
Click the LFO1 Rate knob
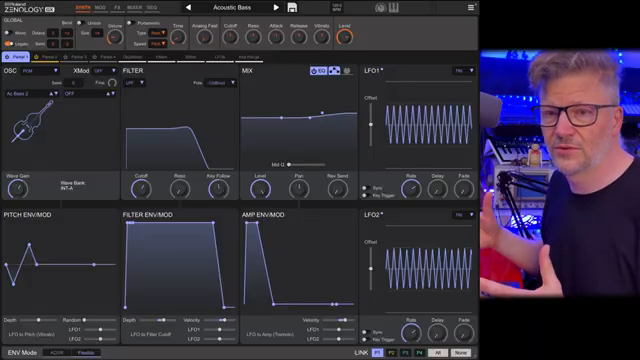pos(411,189)
